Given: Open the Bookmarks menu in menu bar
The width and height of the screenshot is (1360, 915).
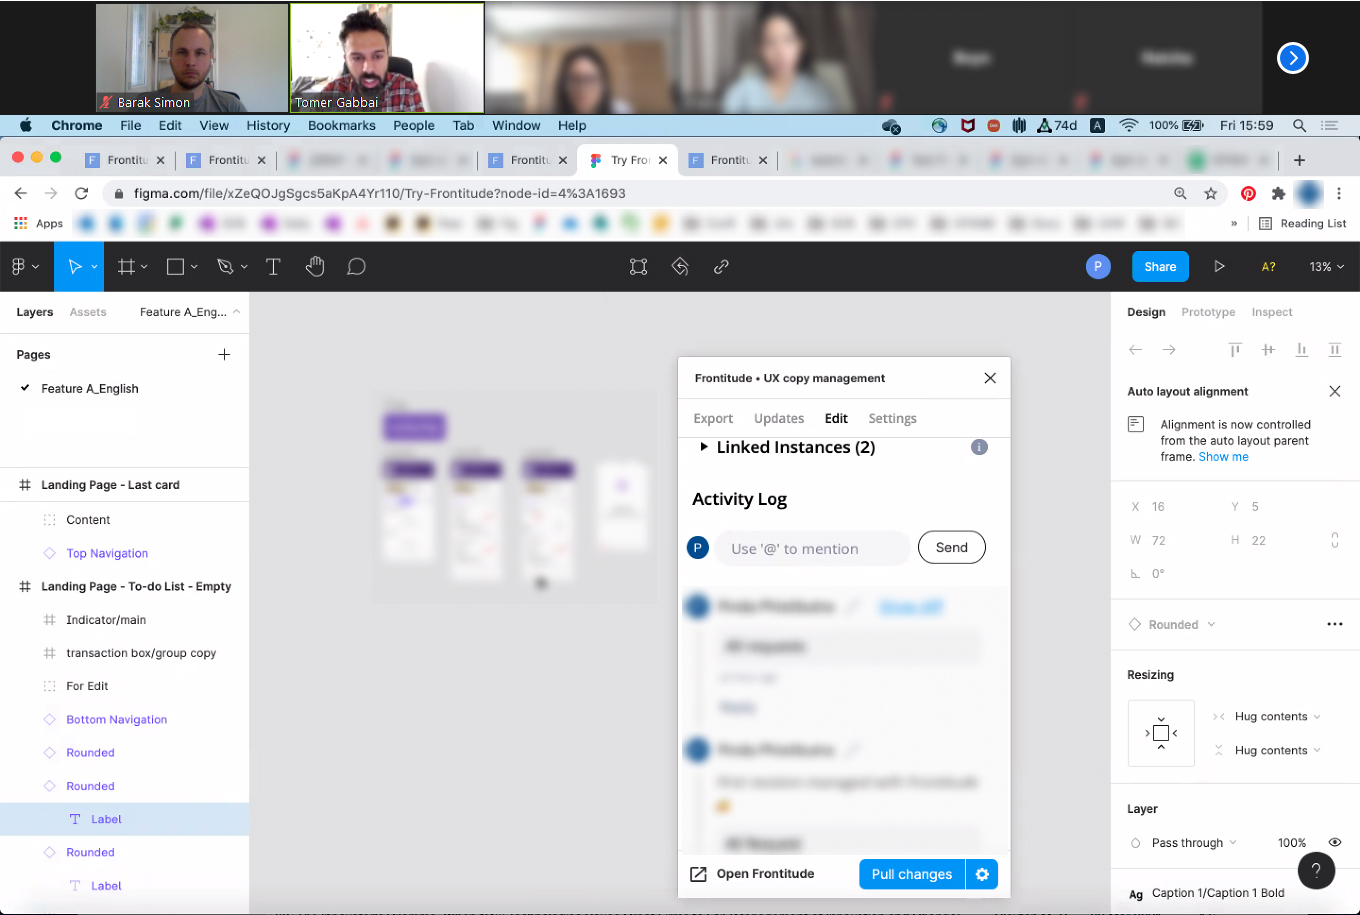Looking at the screenshot, I should 342,125.
